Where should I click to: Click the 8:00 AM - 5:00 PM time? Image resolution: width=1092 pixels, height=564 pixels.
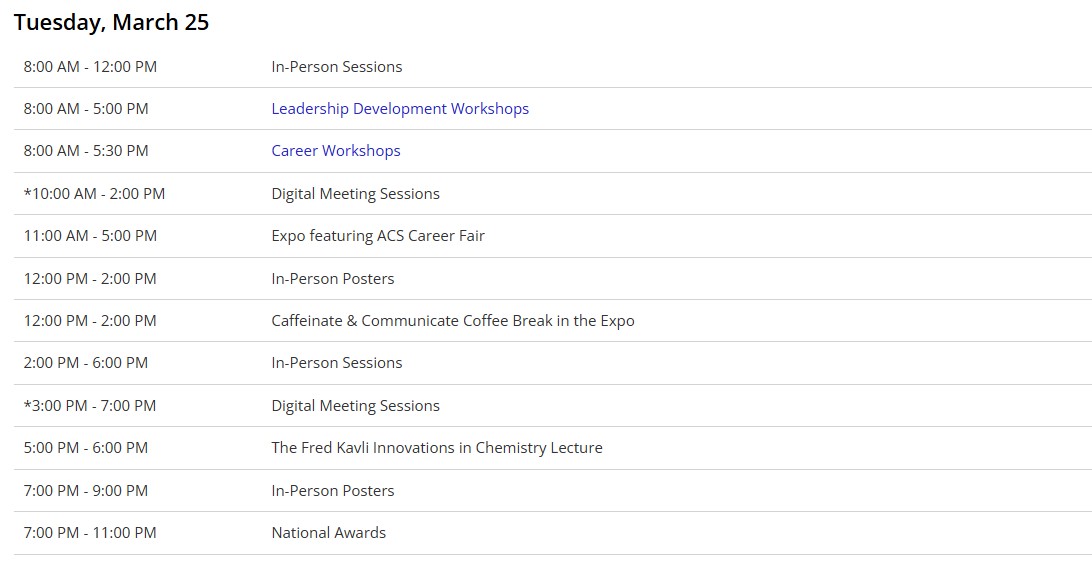(86, 109)
